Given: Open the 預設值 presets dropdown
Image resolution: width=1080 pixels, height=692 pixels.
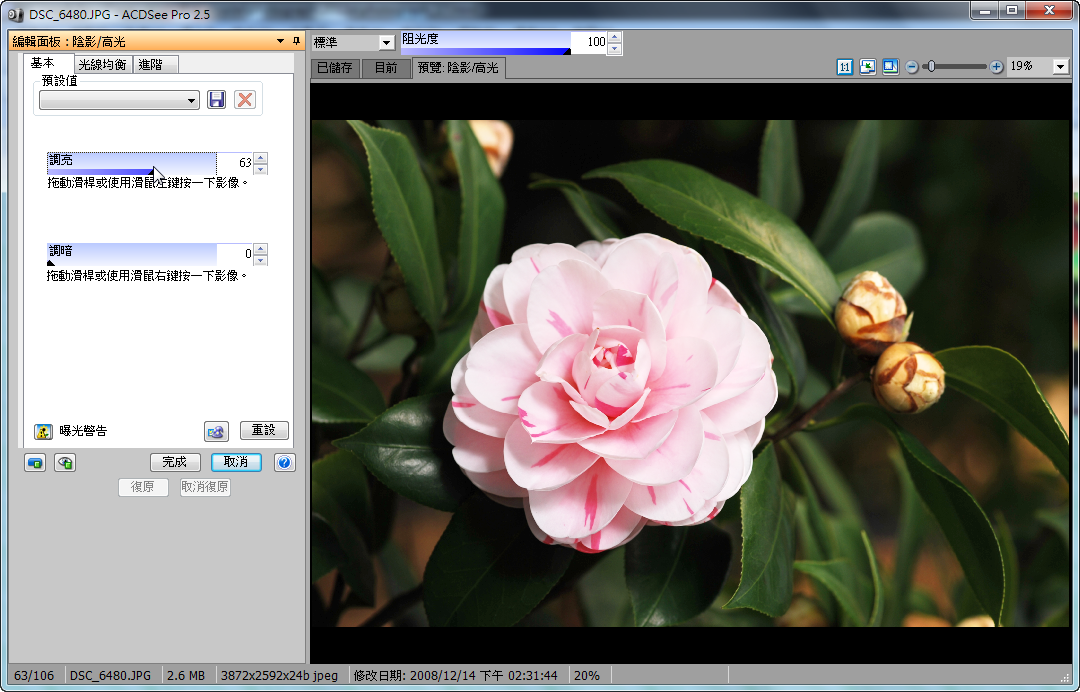Looking at the screenshot, I should click(x=119, y=101).
